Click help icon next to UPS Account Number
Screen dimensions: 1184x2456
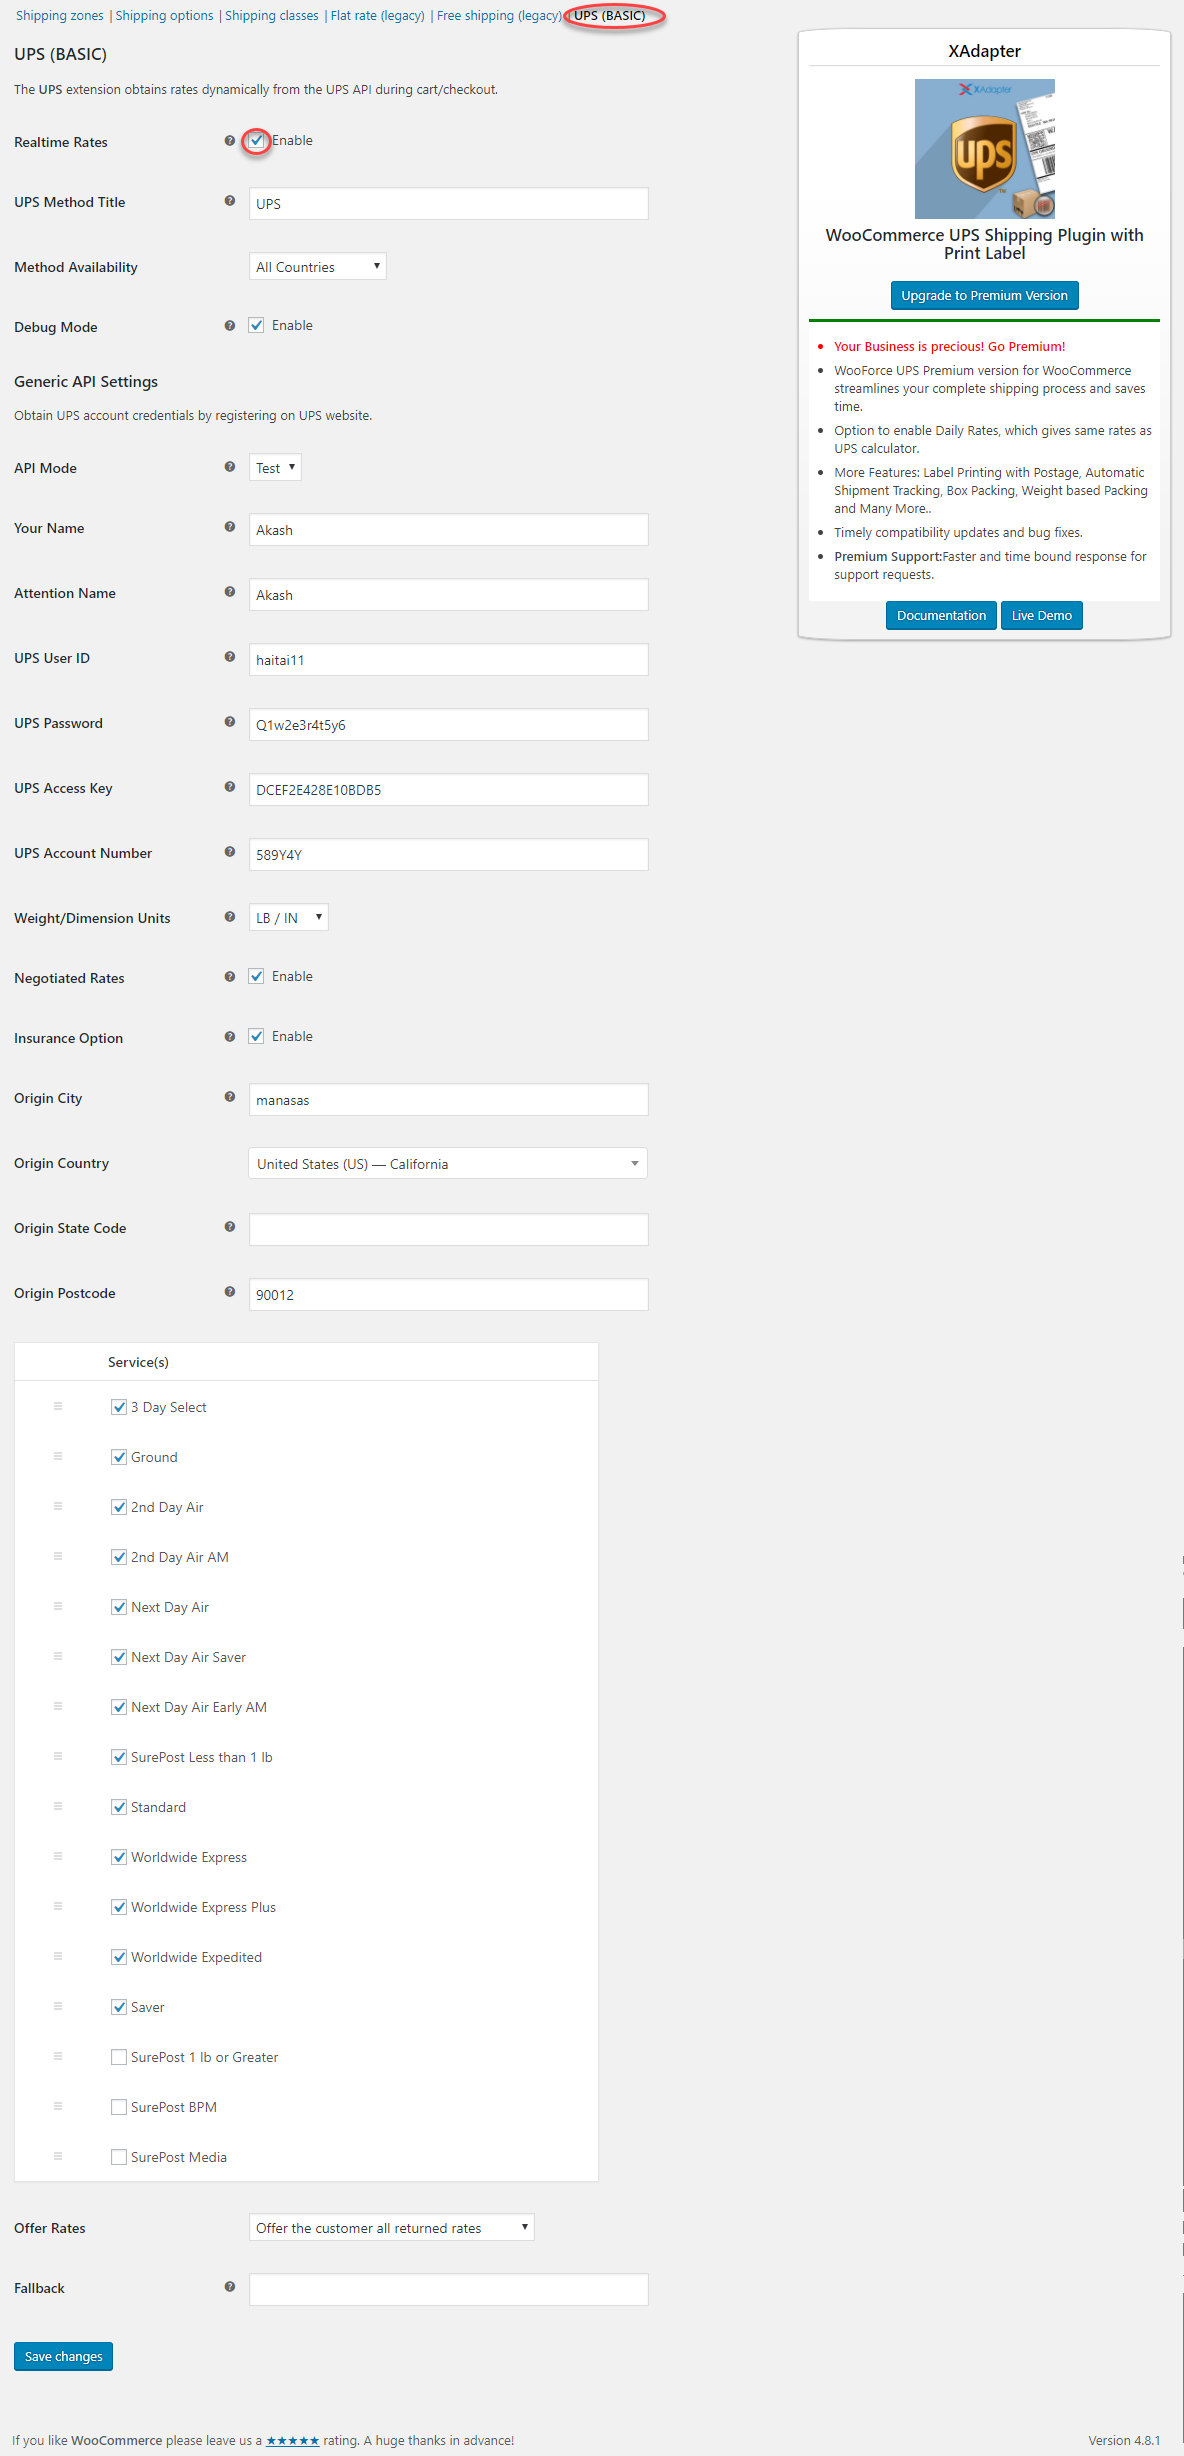[x=230, y=852]
